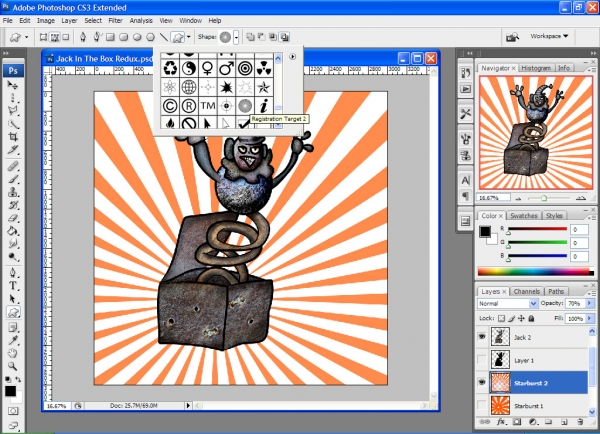Switch to the Swatches tab

(523, 215)
